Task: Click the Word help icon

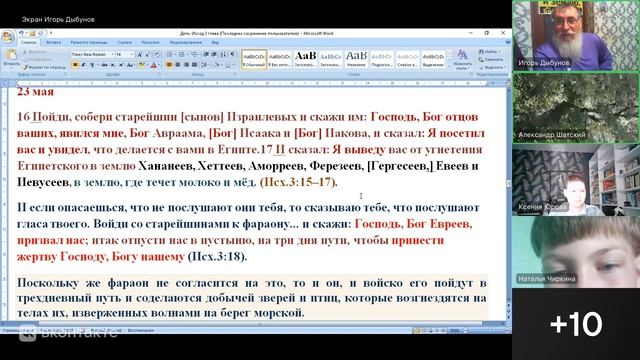Action: (x=507, y=42)
